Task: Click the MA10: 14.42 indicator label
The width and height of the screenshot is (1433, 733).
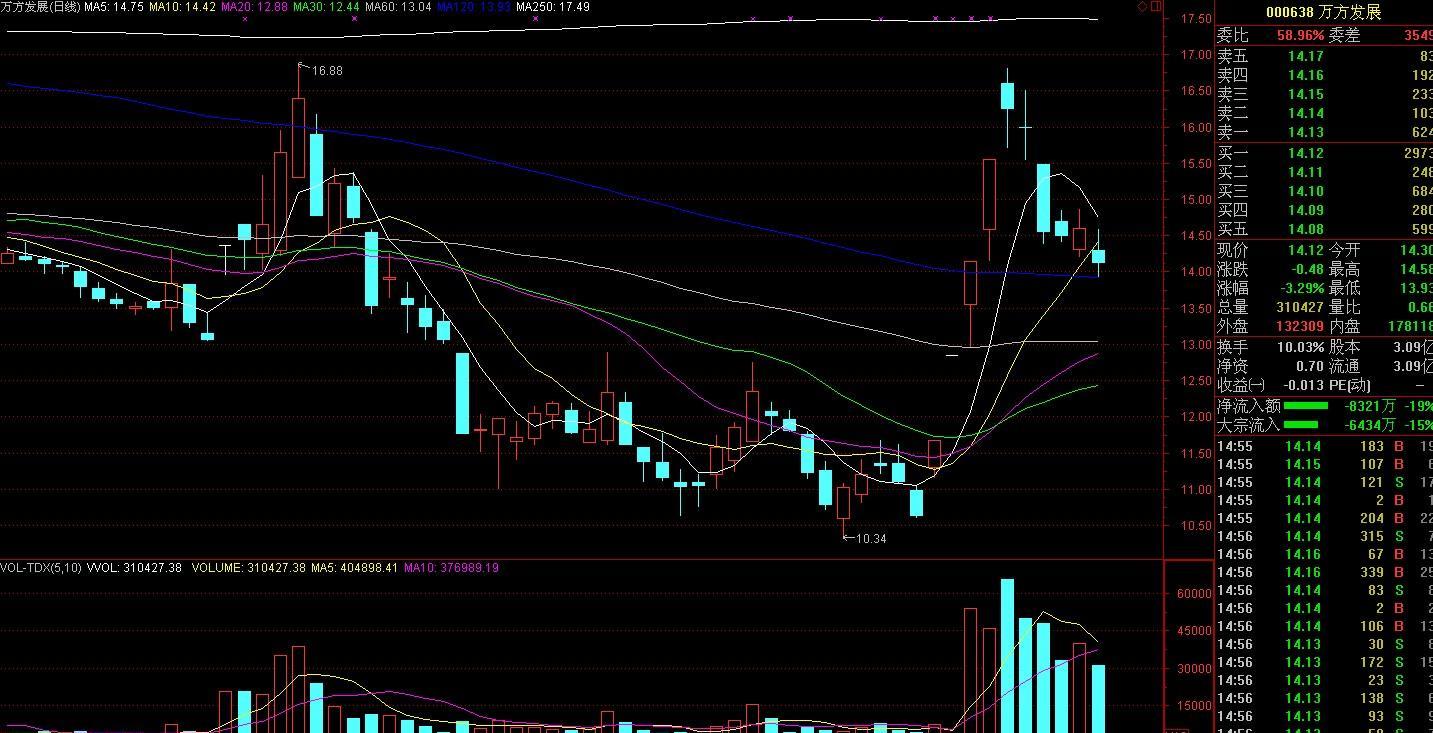Action: pos(182,7)
